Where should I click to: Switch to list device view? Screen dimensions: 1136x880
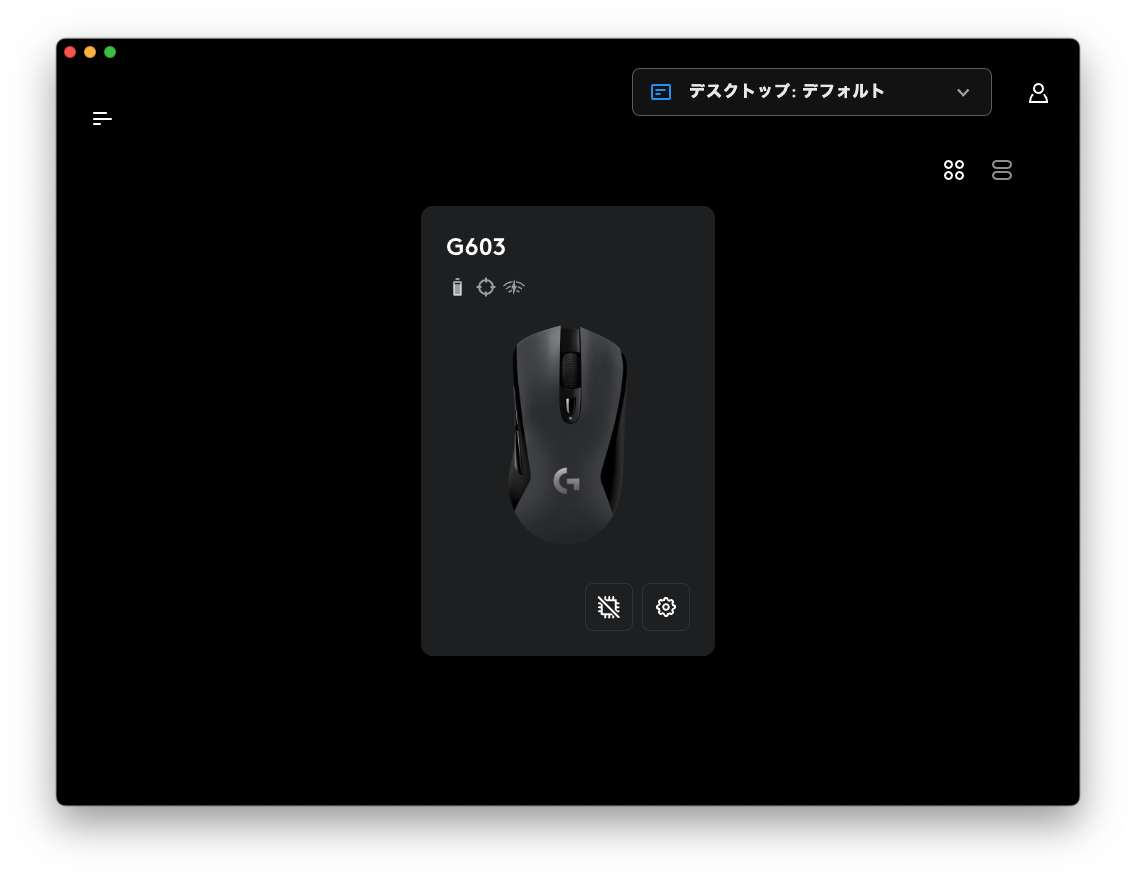[1001, 170]
